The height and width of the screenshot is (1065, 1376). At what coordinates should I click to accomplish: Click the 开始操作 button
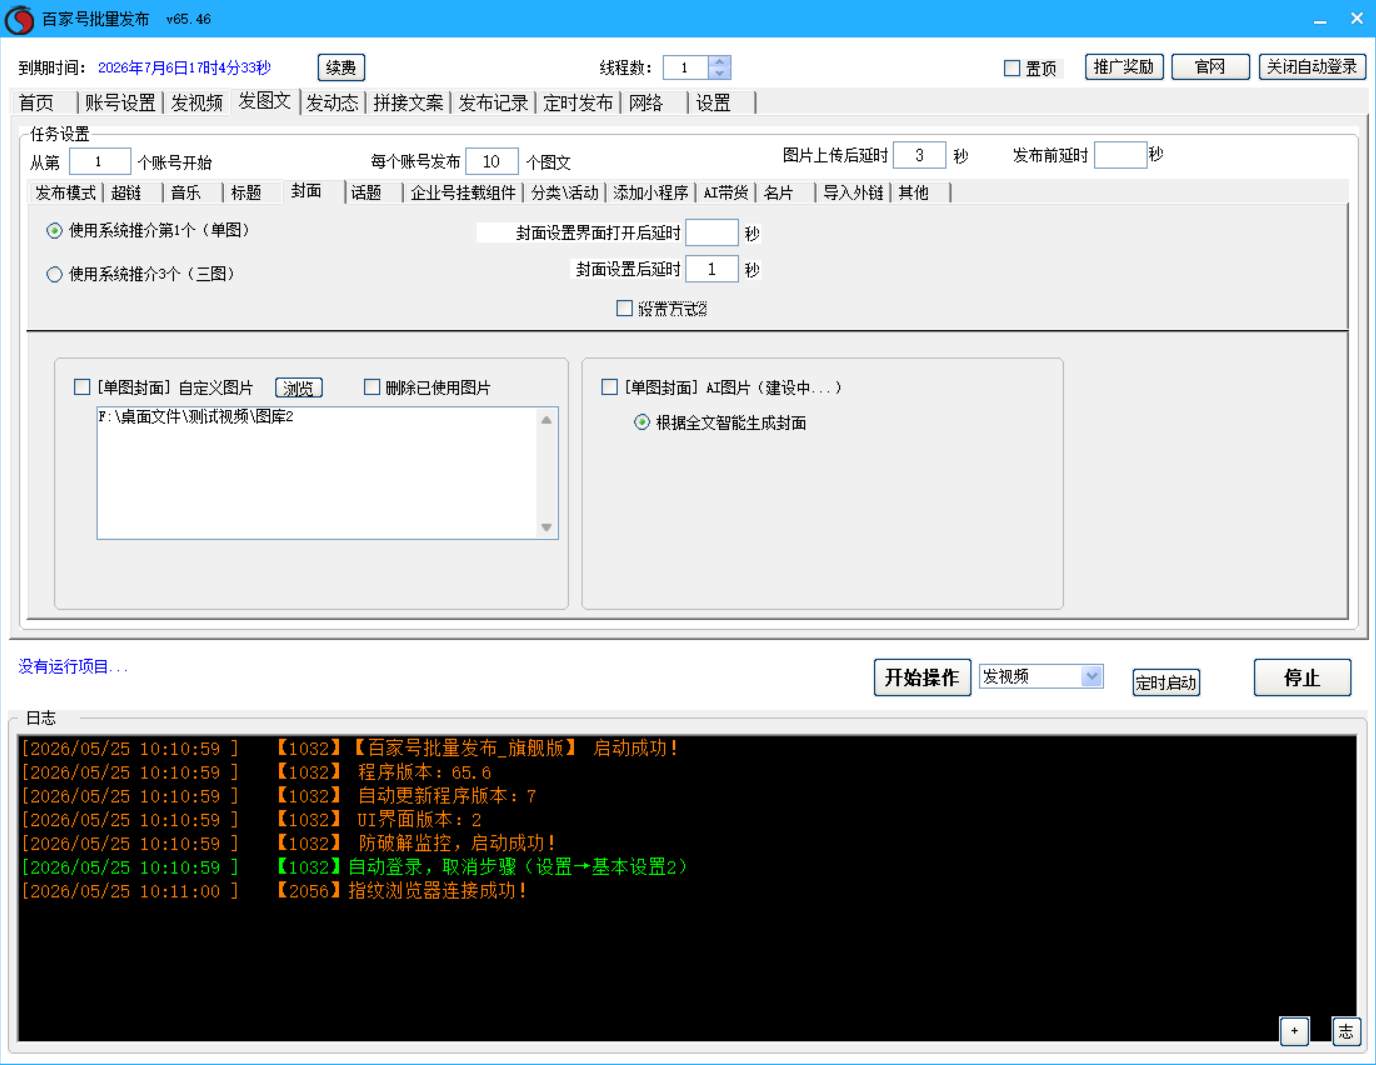click(922, 677)
